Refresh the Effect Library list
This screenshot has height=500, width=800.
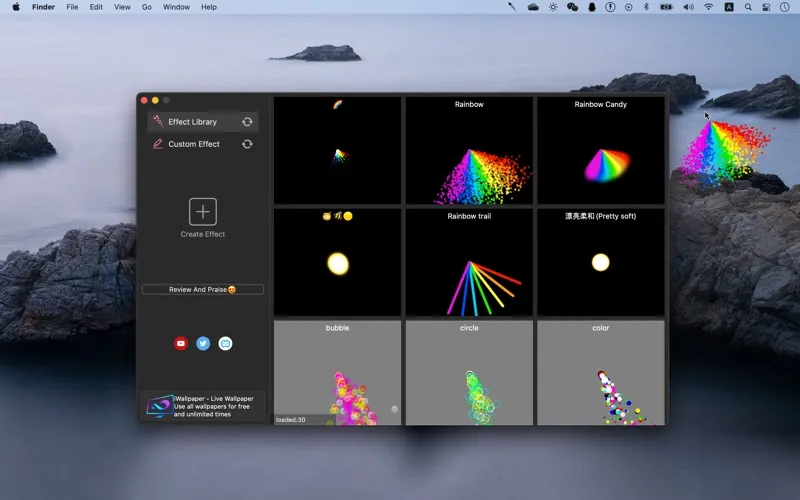247,122
